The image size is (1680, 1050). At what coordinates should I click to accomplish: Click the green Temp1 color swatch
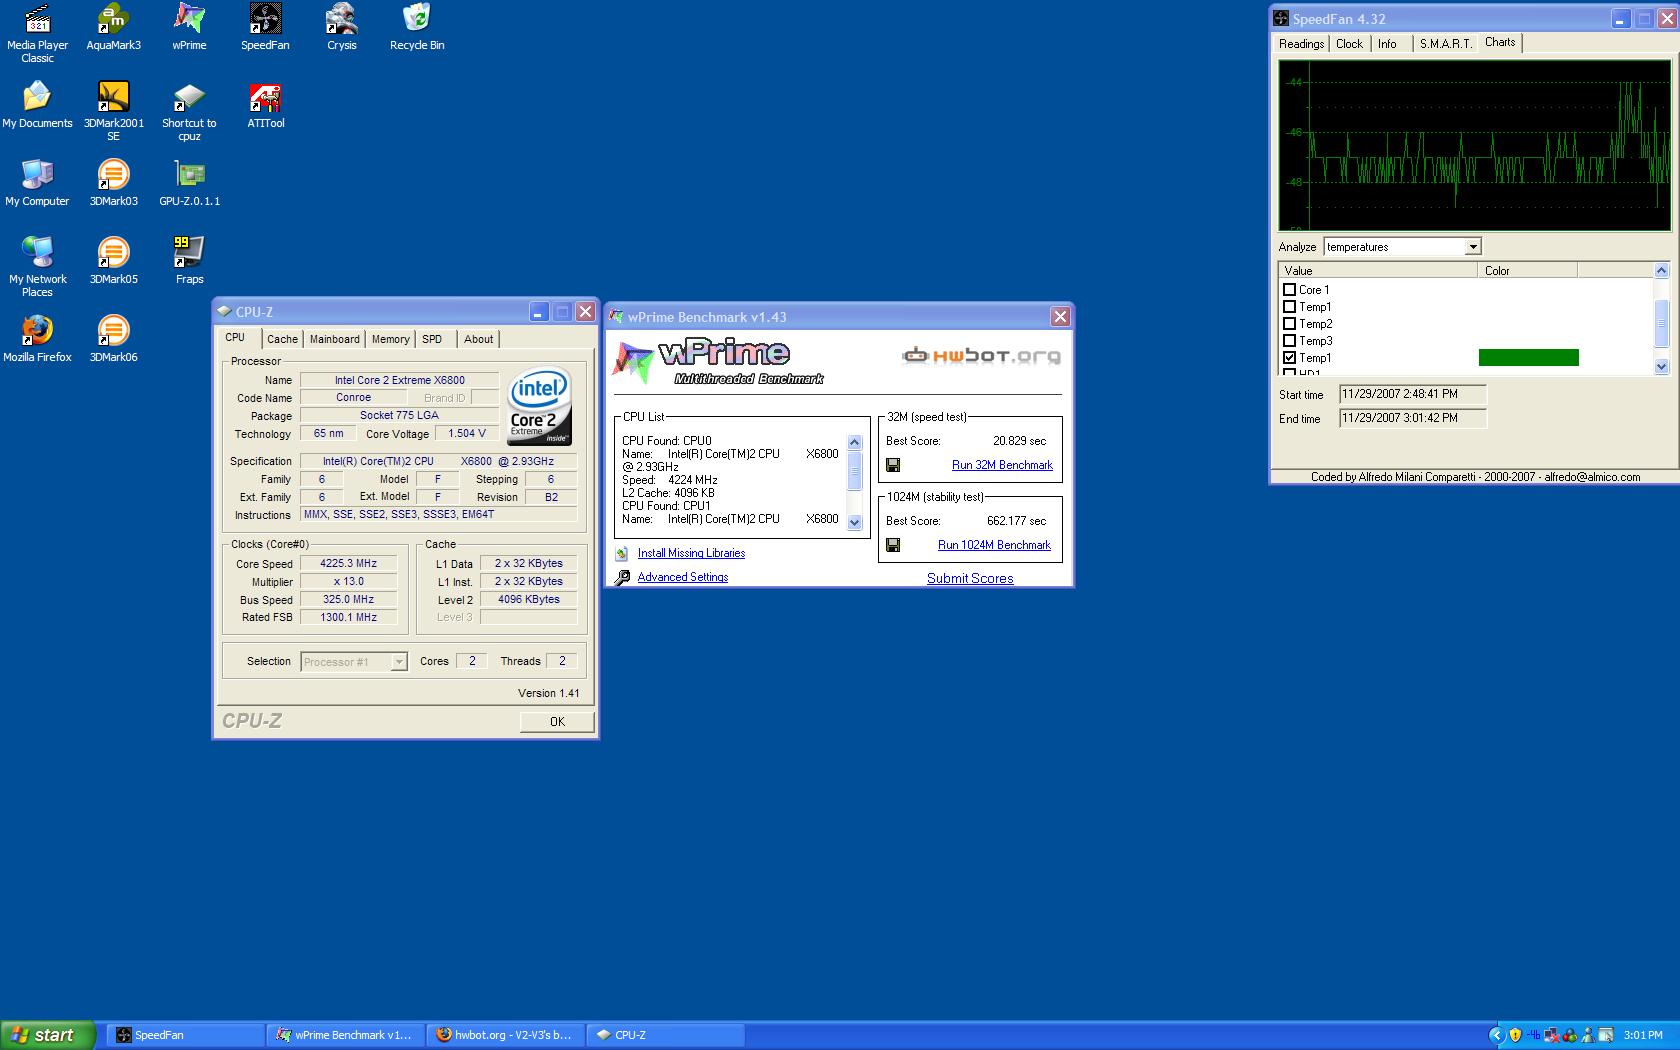click(1528, 358)
